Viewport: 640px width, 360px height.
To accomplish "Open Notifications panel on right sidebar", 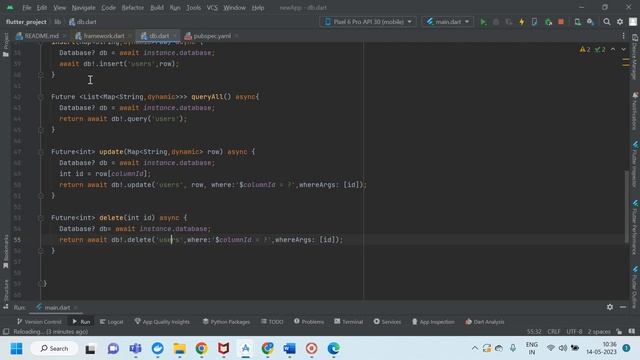I will click(x=635, y=111).
